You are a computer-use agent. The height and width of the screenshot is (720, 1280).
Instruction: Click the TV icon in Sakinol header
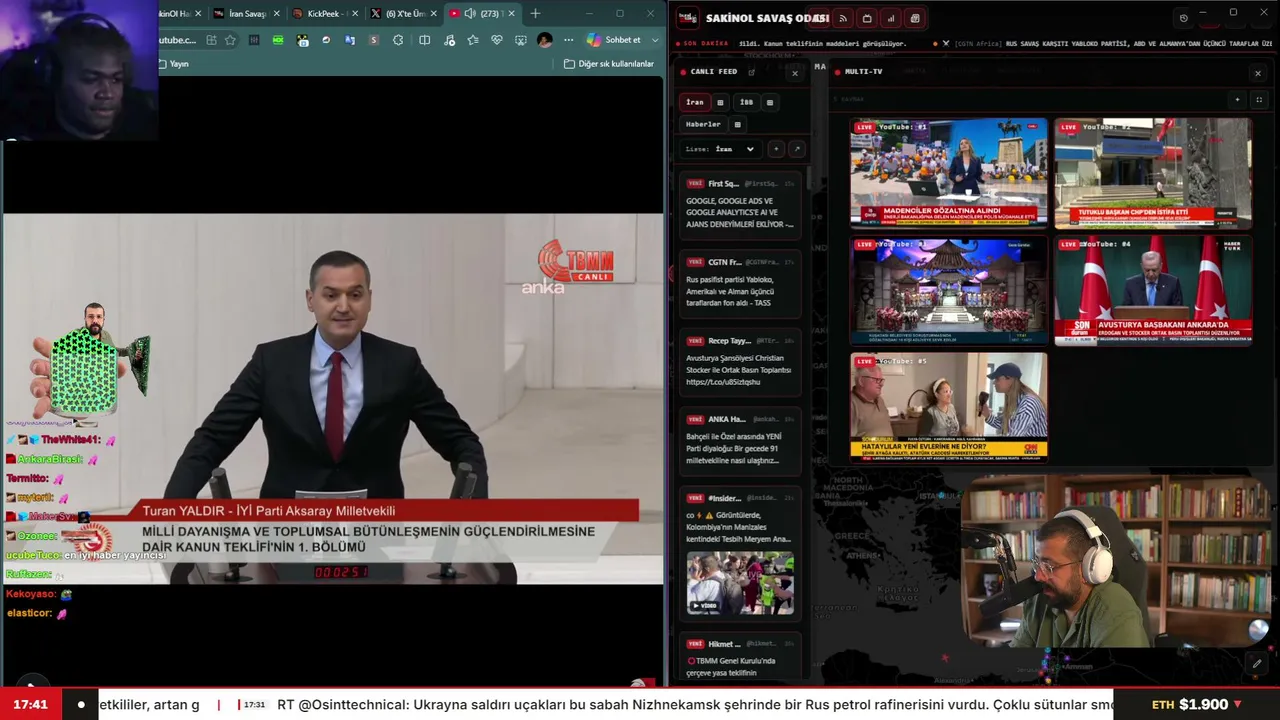(x=867, y=18)
